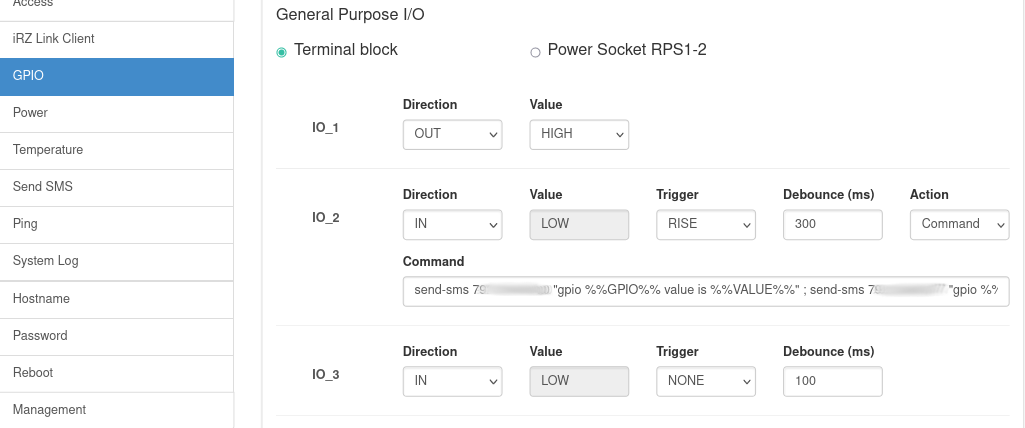Open the Ping tool page
Screen dimensions: 1025x428
point(25,224)
